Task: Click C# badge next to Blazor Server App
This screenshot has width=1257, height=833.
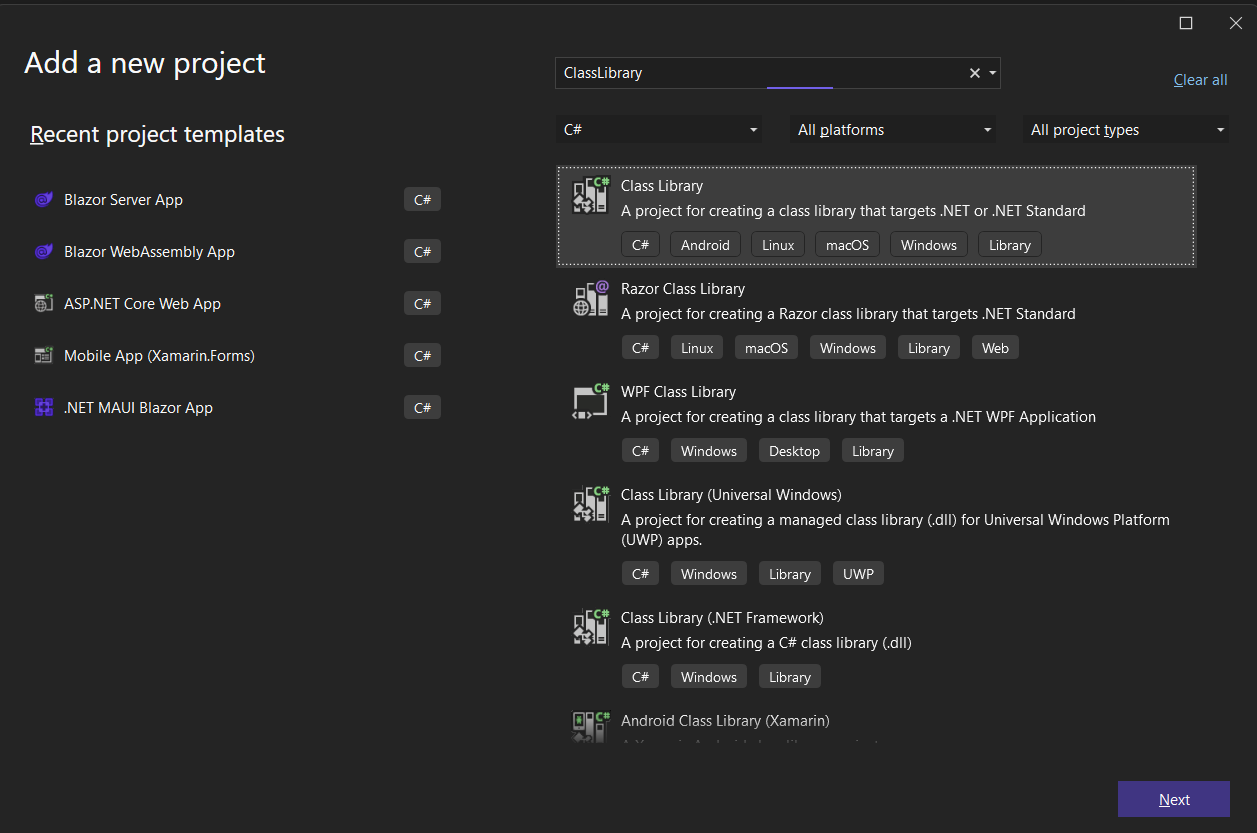Action: coord(422,200)
